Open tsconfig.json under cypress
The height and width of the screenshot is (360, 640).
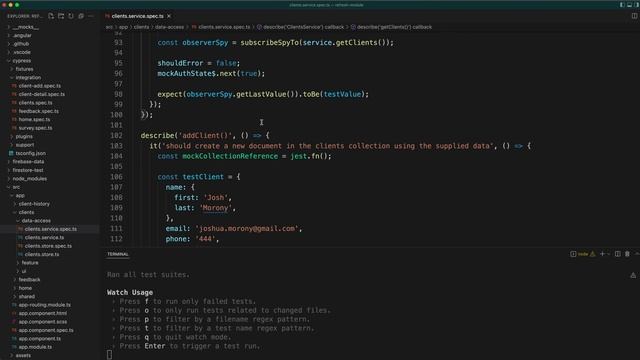click(31, 153)
